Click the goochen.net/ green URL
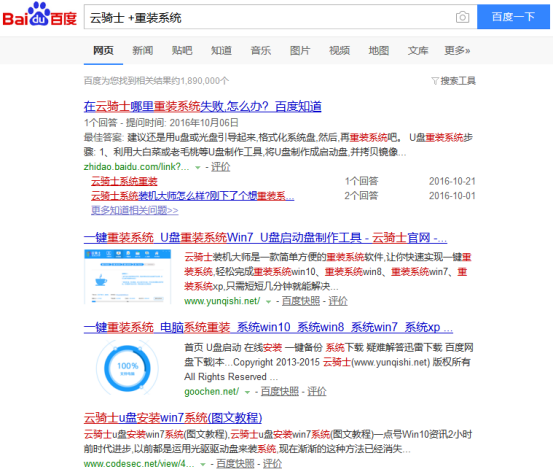 212,391
